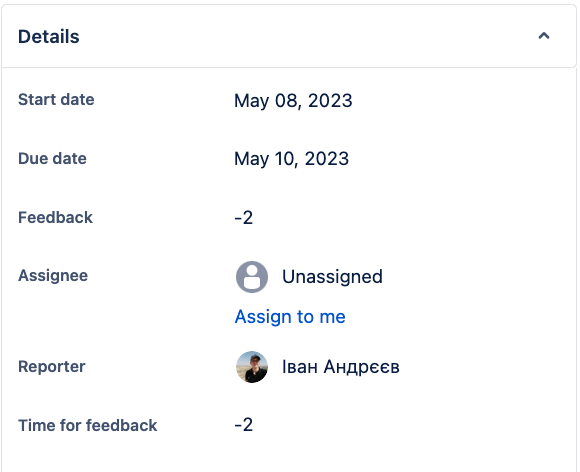Edit the Time for feedback value
Screen dimensions: 580x472
pyautogui.click(x=243, y=425)
